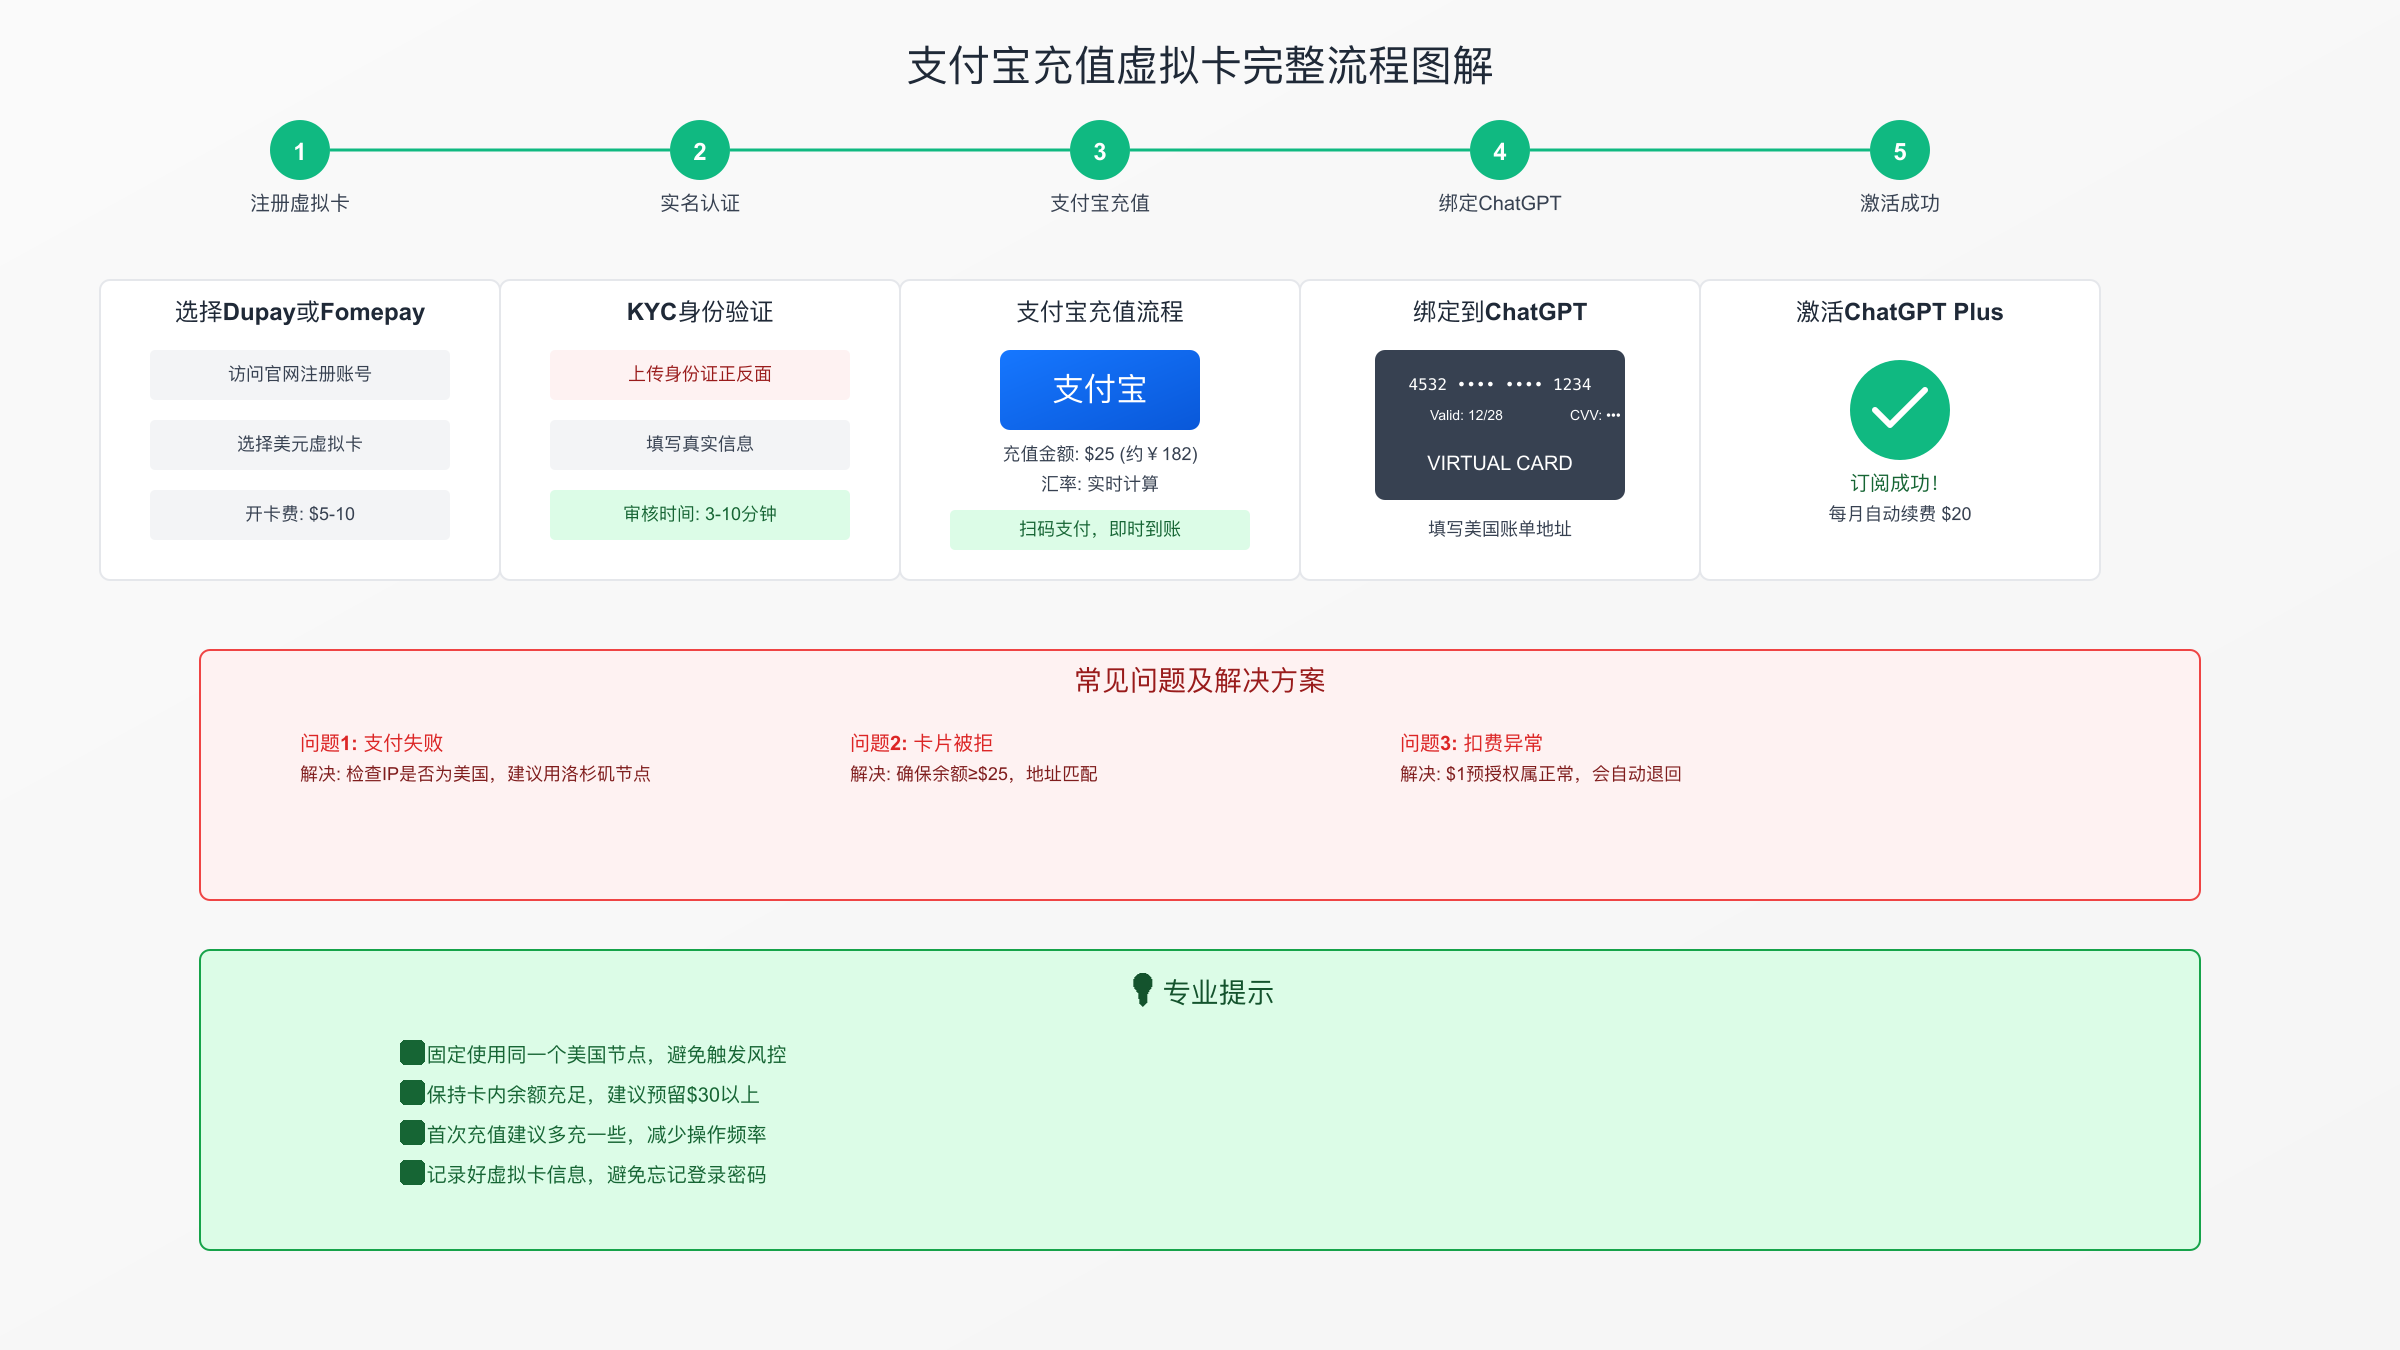Click step 5 circle 激活成功
Screen dimensions: 2400x1350
(1900, 151)
